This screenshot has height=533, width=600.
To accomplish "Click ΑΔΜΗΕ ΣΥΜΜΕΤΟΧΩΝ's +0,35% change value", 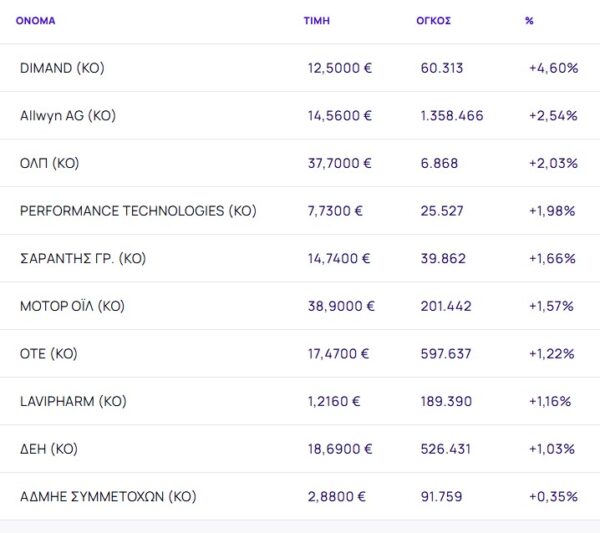I will tap(553, 497).
